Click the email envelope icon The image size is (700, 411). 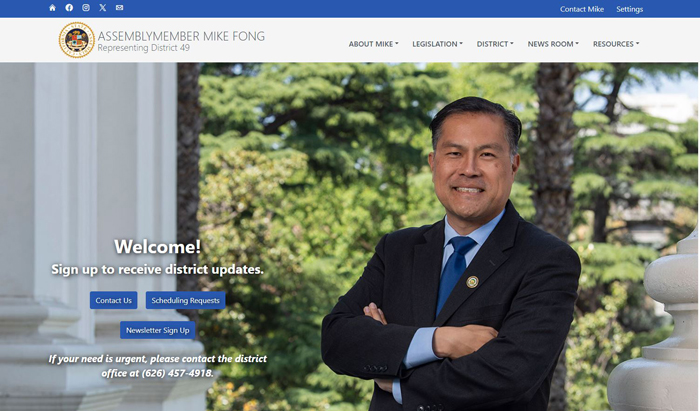tap(119, 8)
